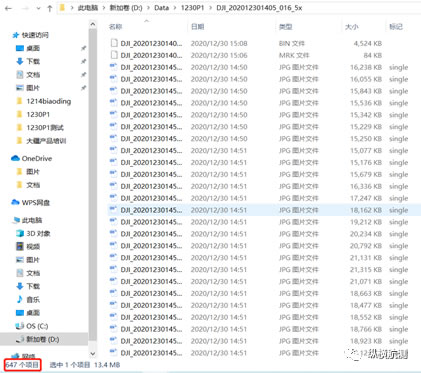The width and height of the screenshot is (421, 373).
Task: Click the 1230P1 breadcrumb segment
Action: point(192,8)
